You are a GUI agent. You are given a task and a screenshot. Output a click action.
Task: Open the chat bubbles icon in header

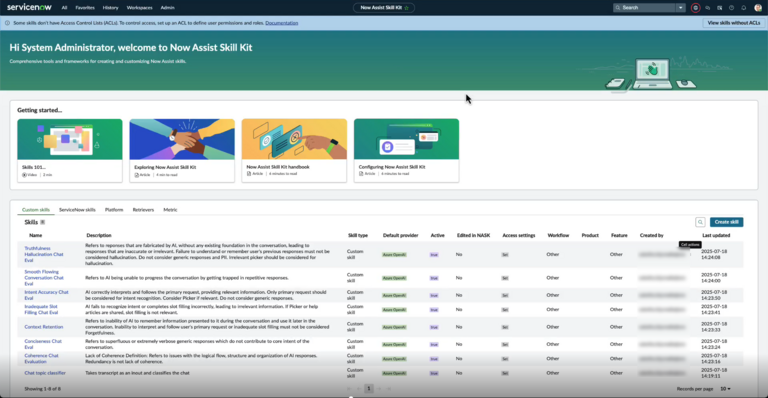[707, 8]
